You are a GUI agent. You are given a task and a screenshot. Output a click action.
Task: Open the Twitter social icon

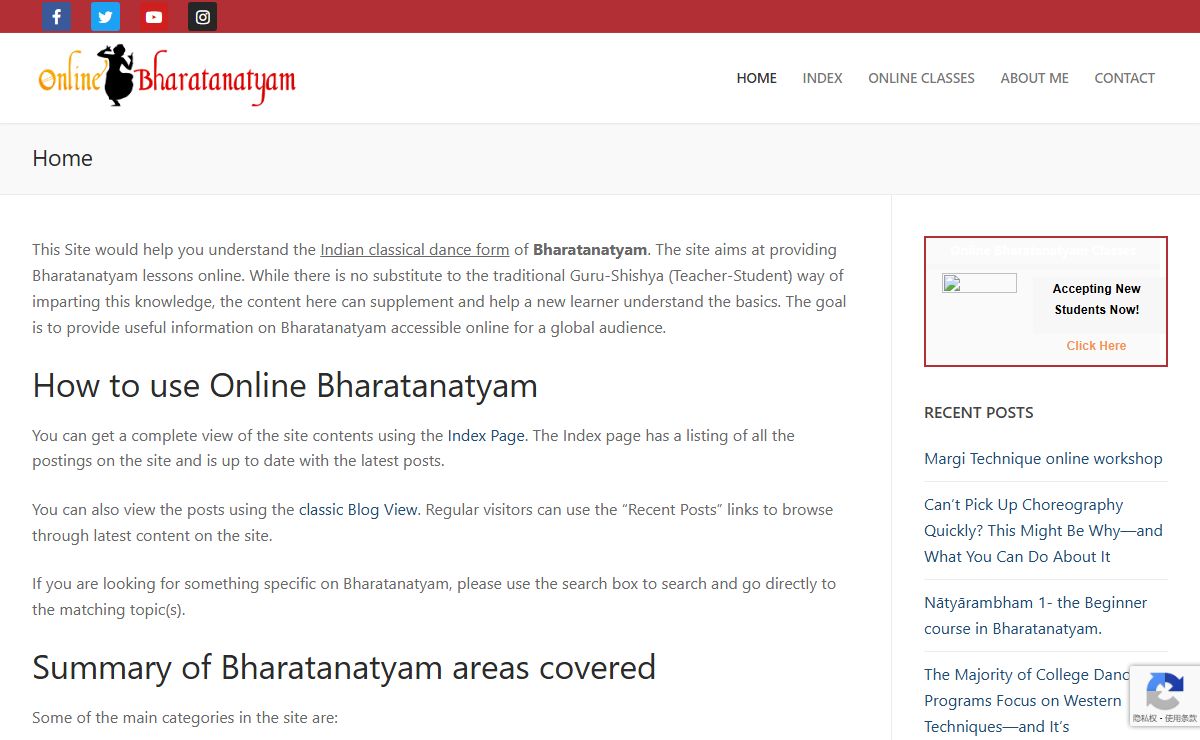pyautogui.click(x=105, y=16)
